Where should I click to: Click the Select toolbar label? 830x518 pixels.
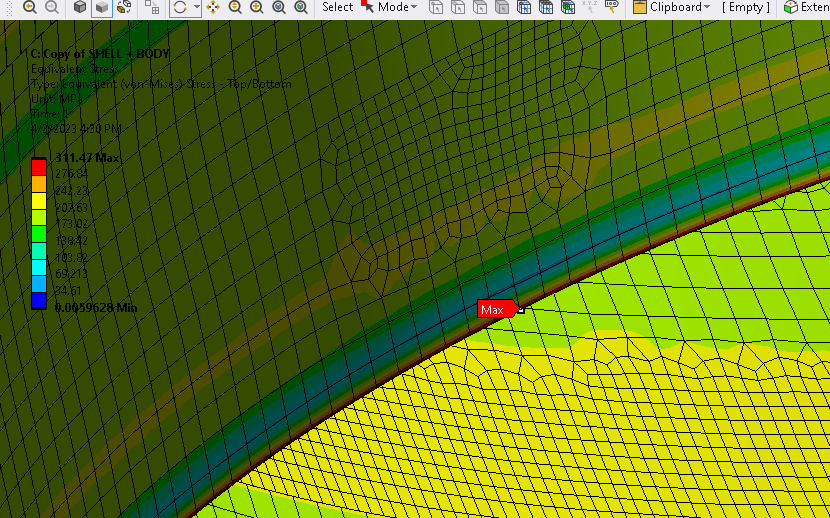pyautogui.click(x=337, y=7)
